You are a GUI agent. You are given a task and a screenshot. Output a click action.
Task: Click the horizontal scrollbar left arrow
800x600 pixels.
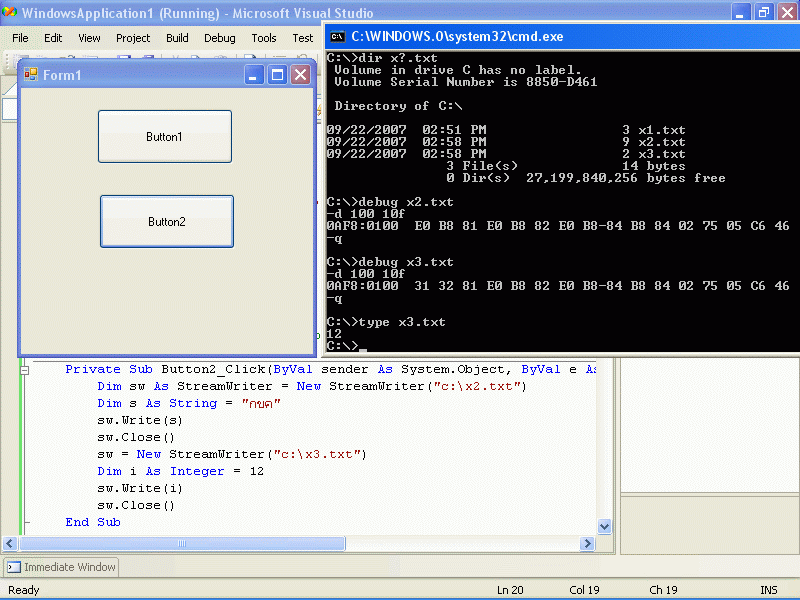[x=11, y=543]
